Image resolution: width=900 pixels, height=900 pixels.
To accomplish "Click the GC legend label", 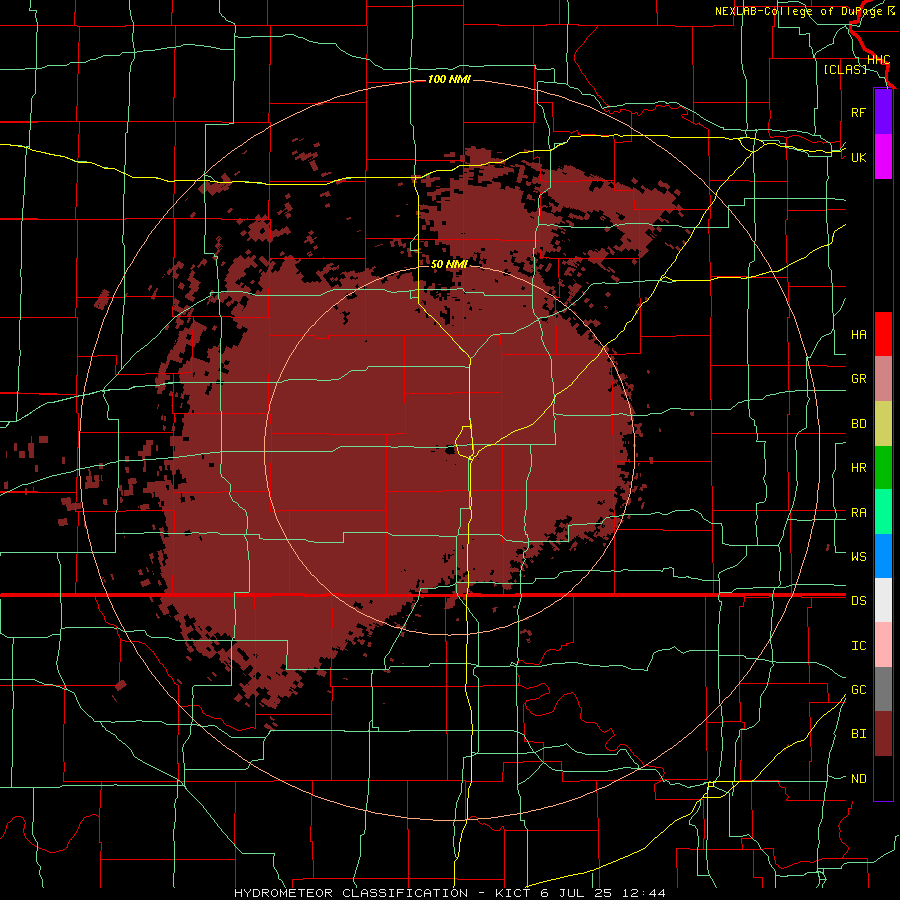I will [858, 690].
